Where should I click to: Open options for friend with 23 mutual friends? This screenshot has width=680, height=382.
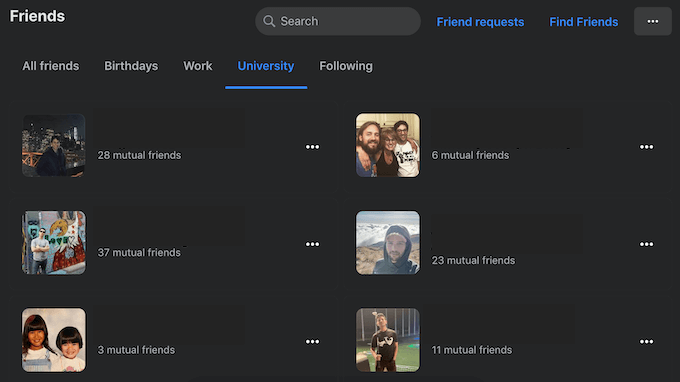click(646, 244)
